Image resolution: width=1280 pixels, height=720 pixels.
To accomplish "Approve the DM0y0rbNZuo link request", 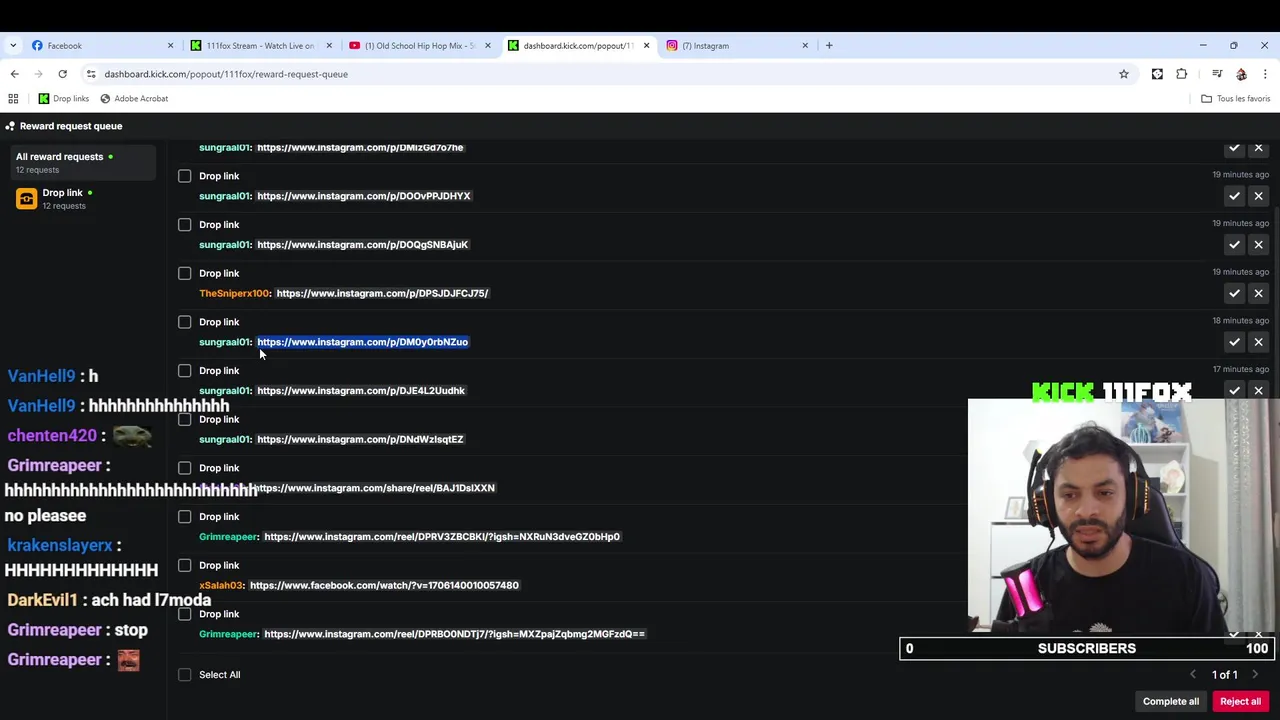I will click(x=1234, y=342).
